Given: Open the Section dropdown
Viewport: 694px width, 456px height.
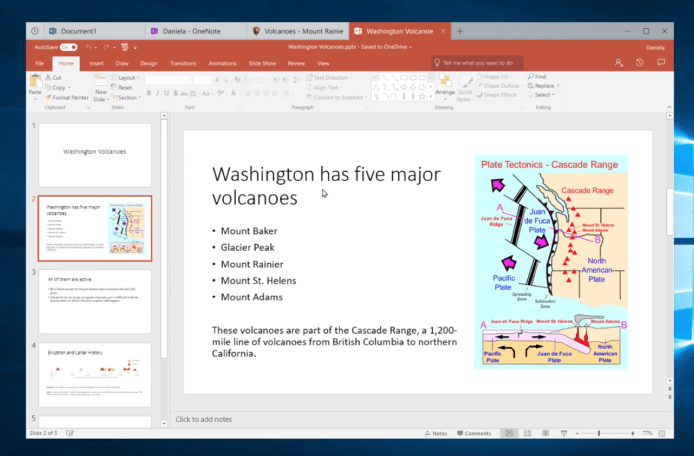Looking at the screenshot, I should (x=126, y=97).
